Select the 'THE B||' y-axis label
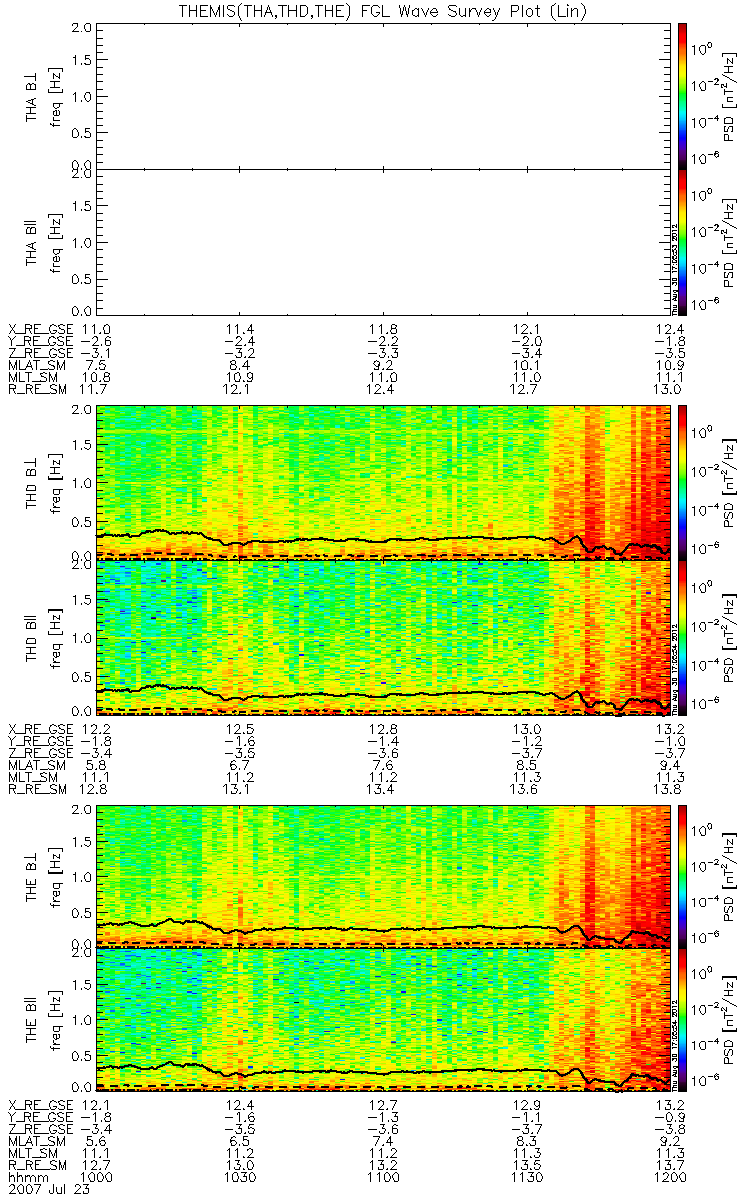Viewport: 750px width, 1200px height. pos(32,1020)
